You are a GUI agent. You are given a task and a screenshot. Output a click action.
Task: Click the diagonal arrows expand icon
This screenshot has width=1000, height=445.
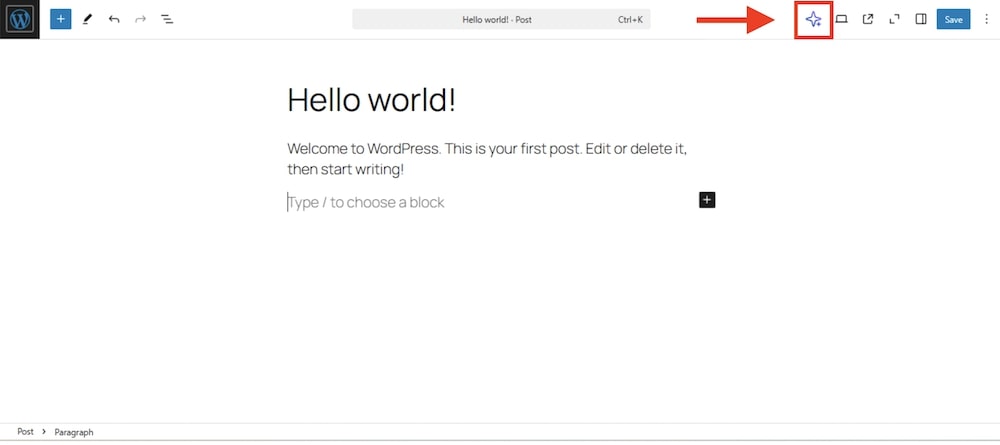click(x=894, y=19)
